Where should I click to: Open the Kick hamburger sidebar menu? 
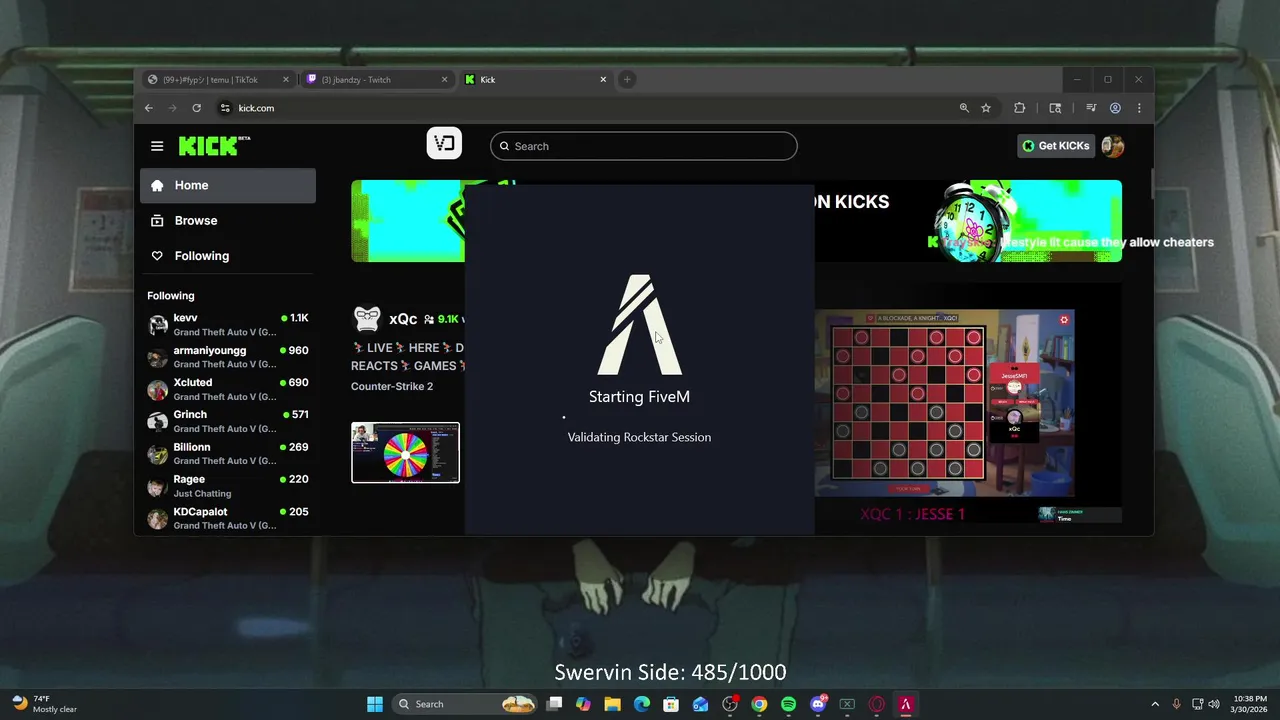pyautogui.click(x=157, y=146)
